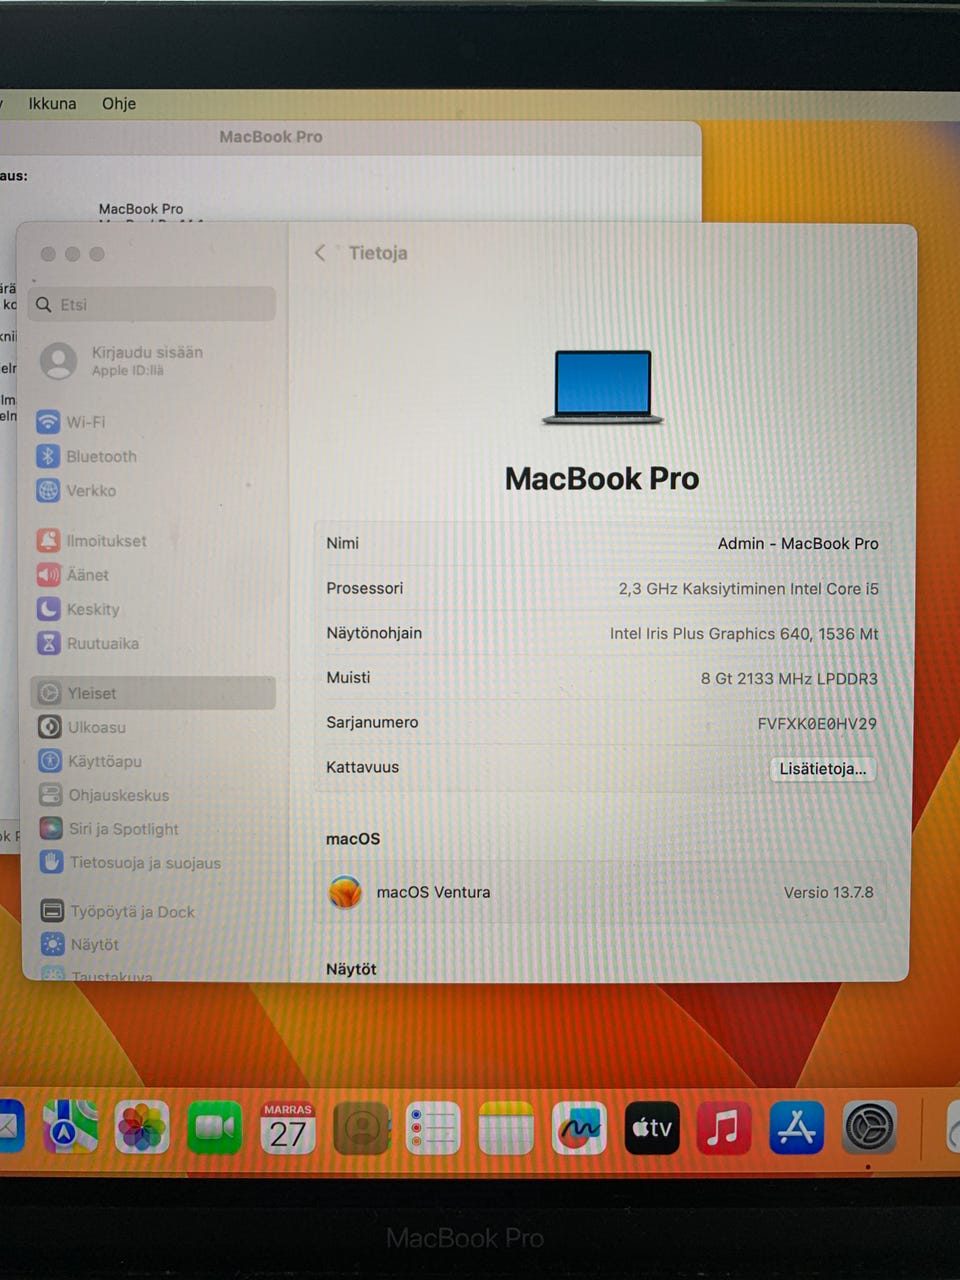Click Lisätietoja button for Kattavuus
This screenshot has width=960, height=1280.
pyautogui.click(x=823, y=768)
